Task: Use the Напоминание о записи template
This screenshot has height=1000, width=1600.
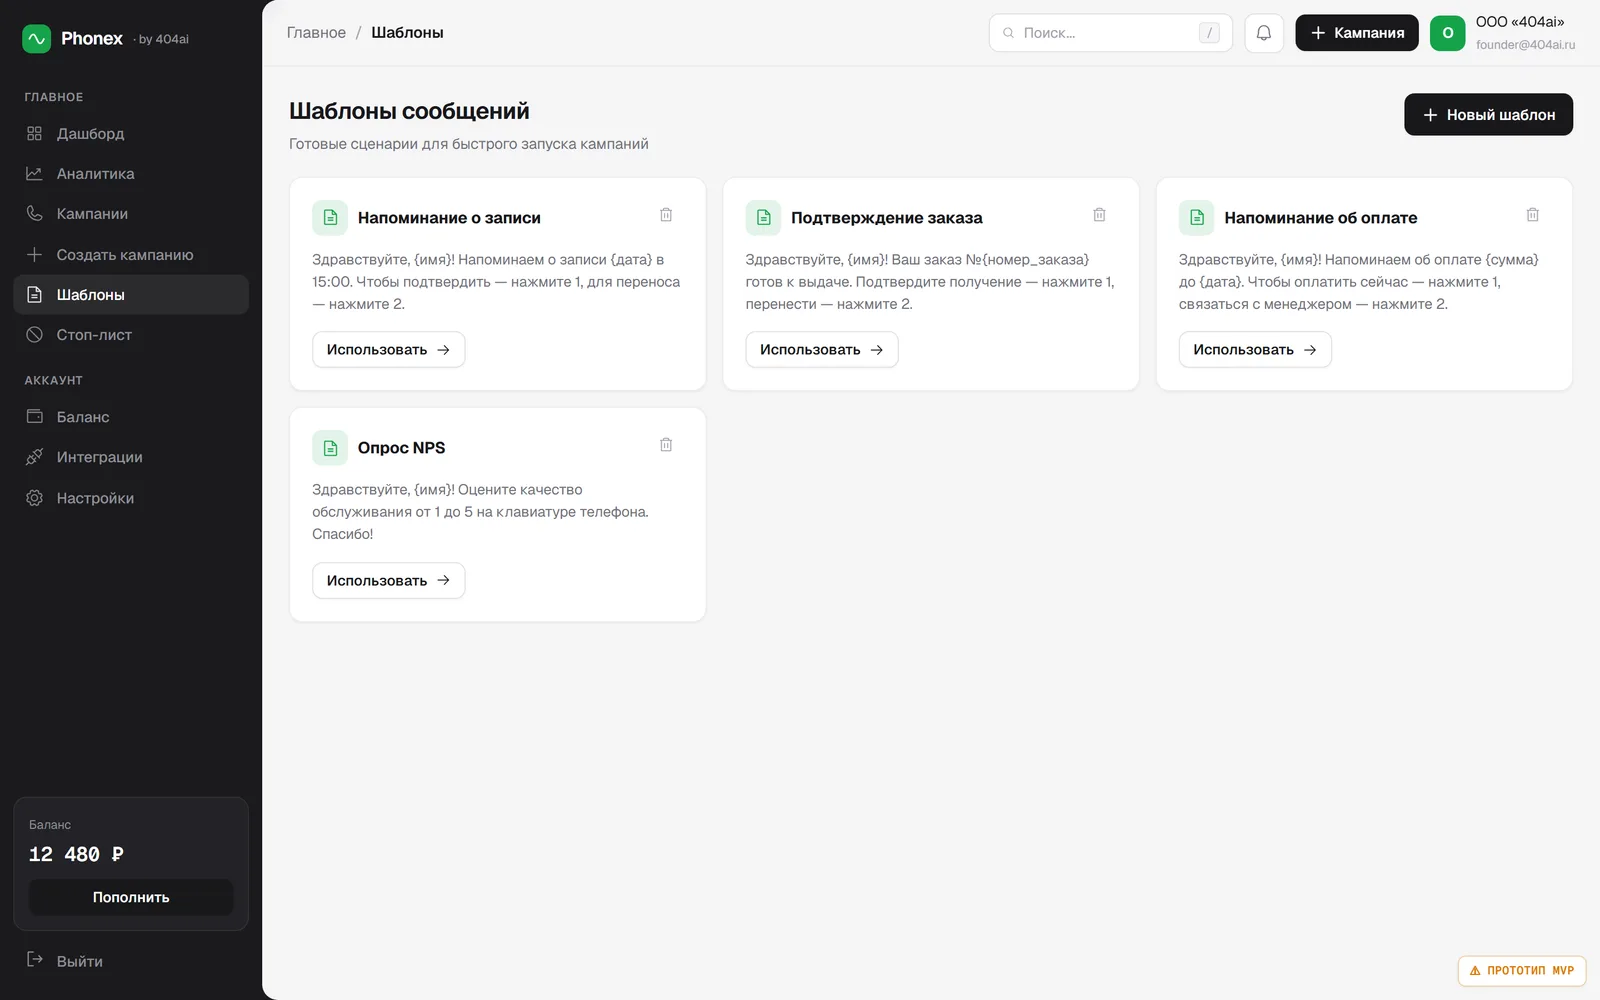Action: click(388, 350)
